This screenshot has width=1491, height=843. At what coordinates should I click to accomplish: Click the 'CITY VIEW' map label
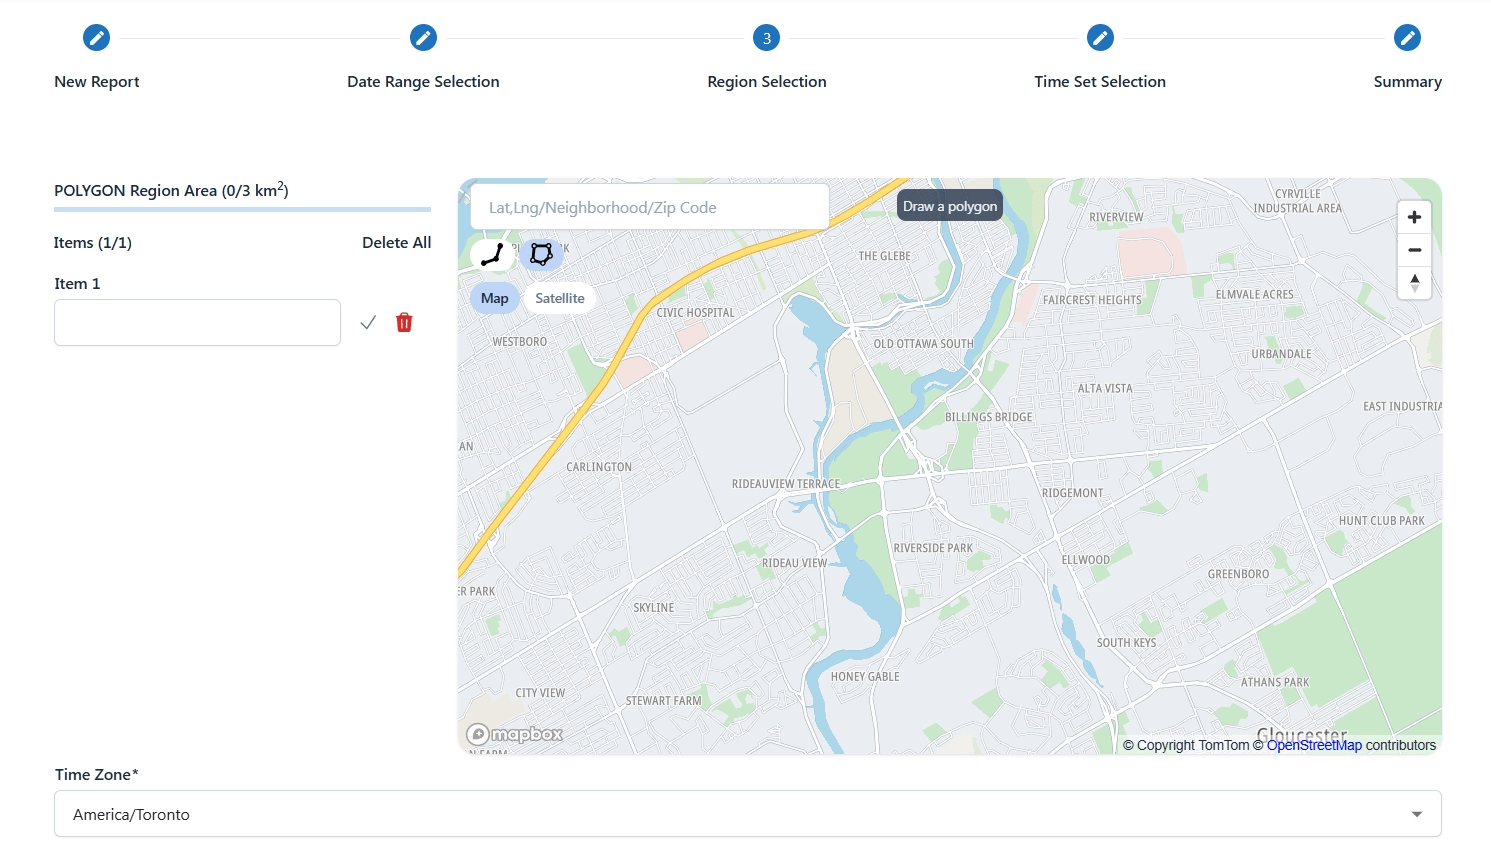tap(540, 693)
